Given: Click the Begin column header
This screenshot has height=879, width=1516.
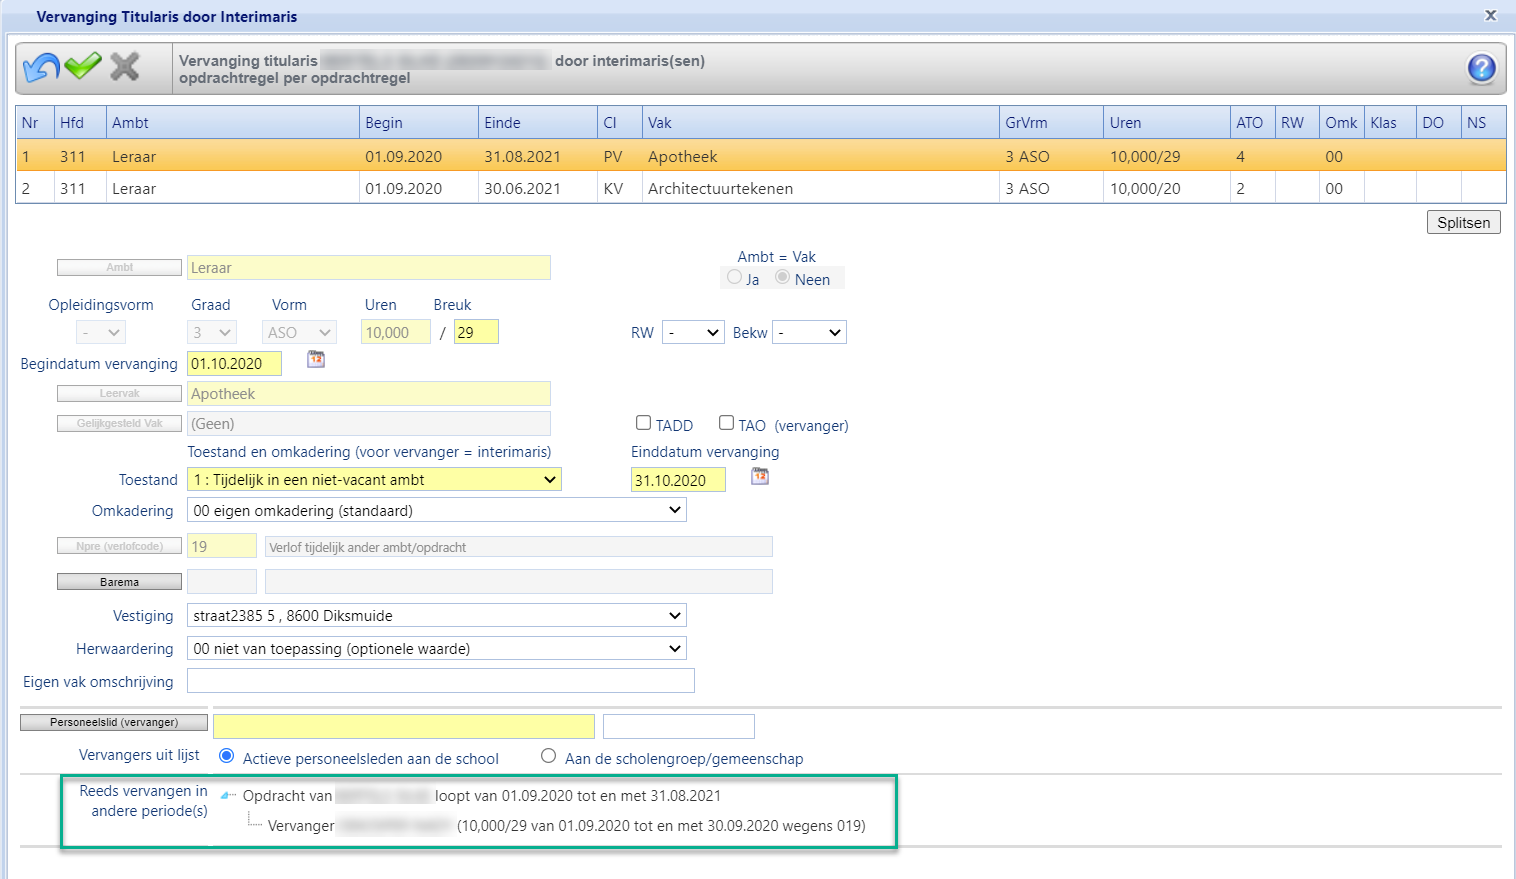Looking at the screenshot, I should 418,122.
